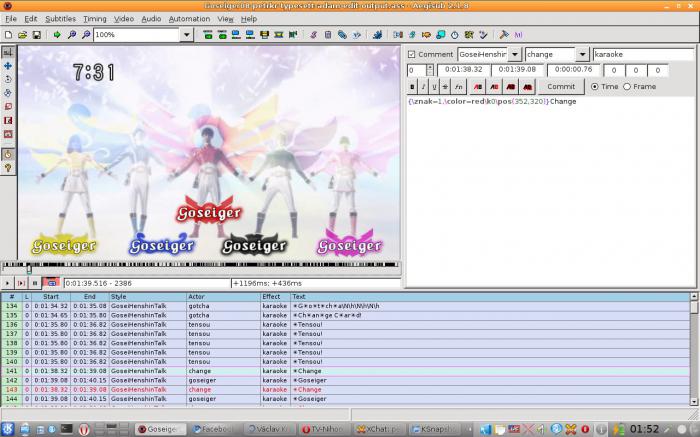Viewport: 700px width, 437px height.
Task: Save subtitles with the floppy disk icon
Action: click(37, 34)
